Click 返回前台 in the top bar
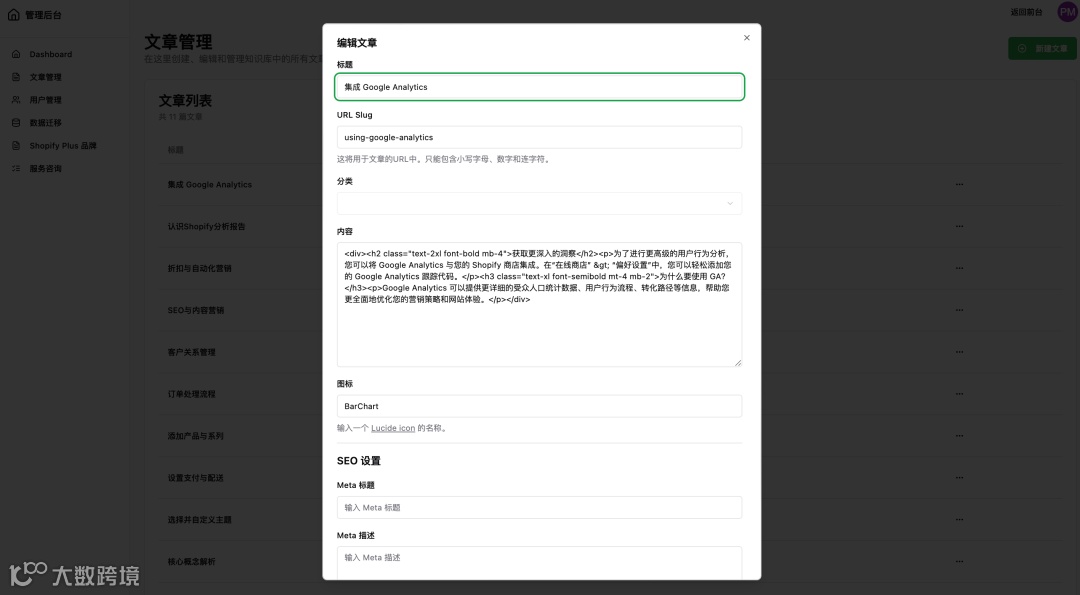The width and height of the screenshot is (1080, 595). 1026,12
